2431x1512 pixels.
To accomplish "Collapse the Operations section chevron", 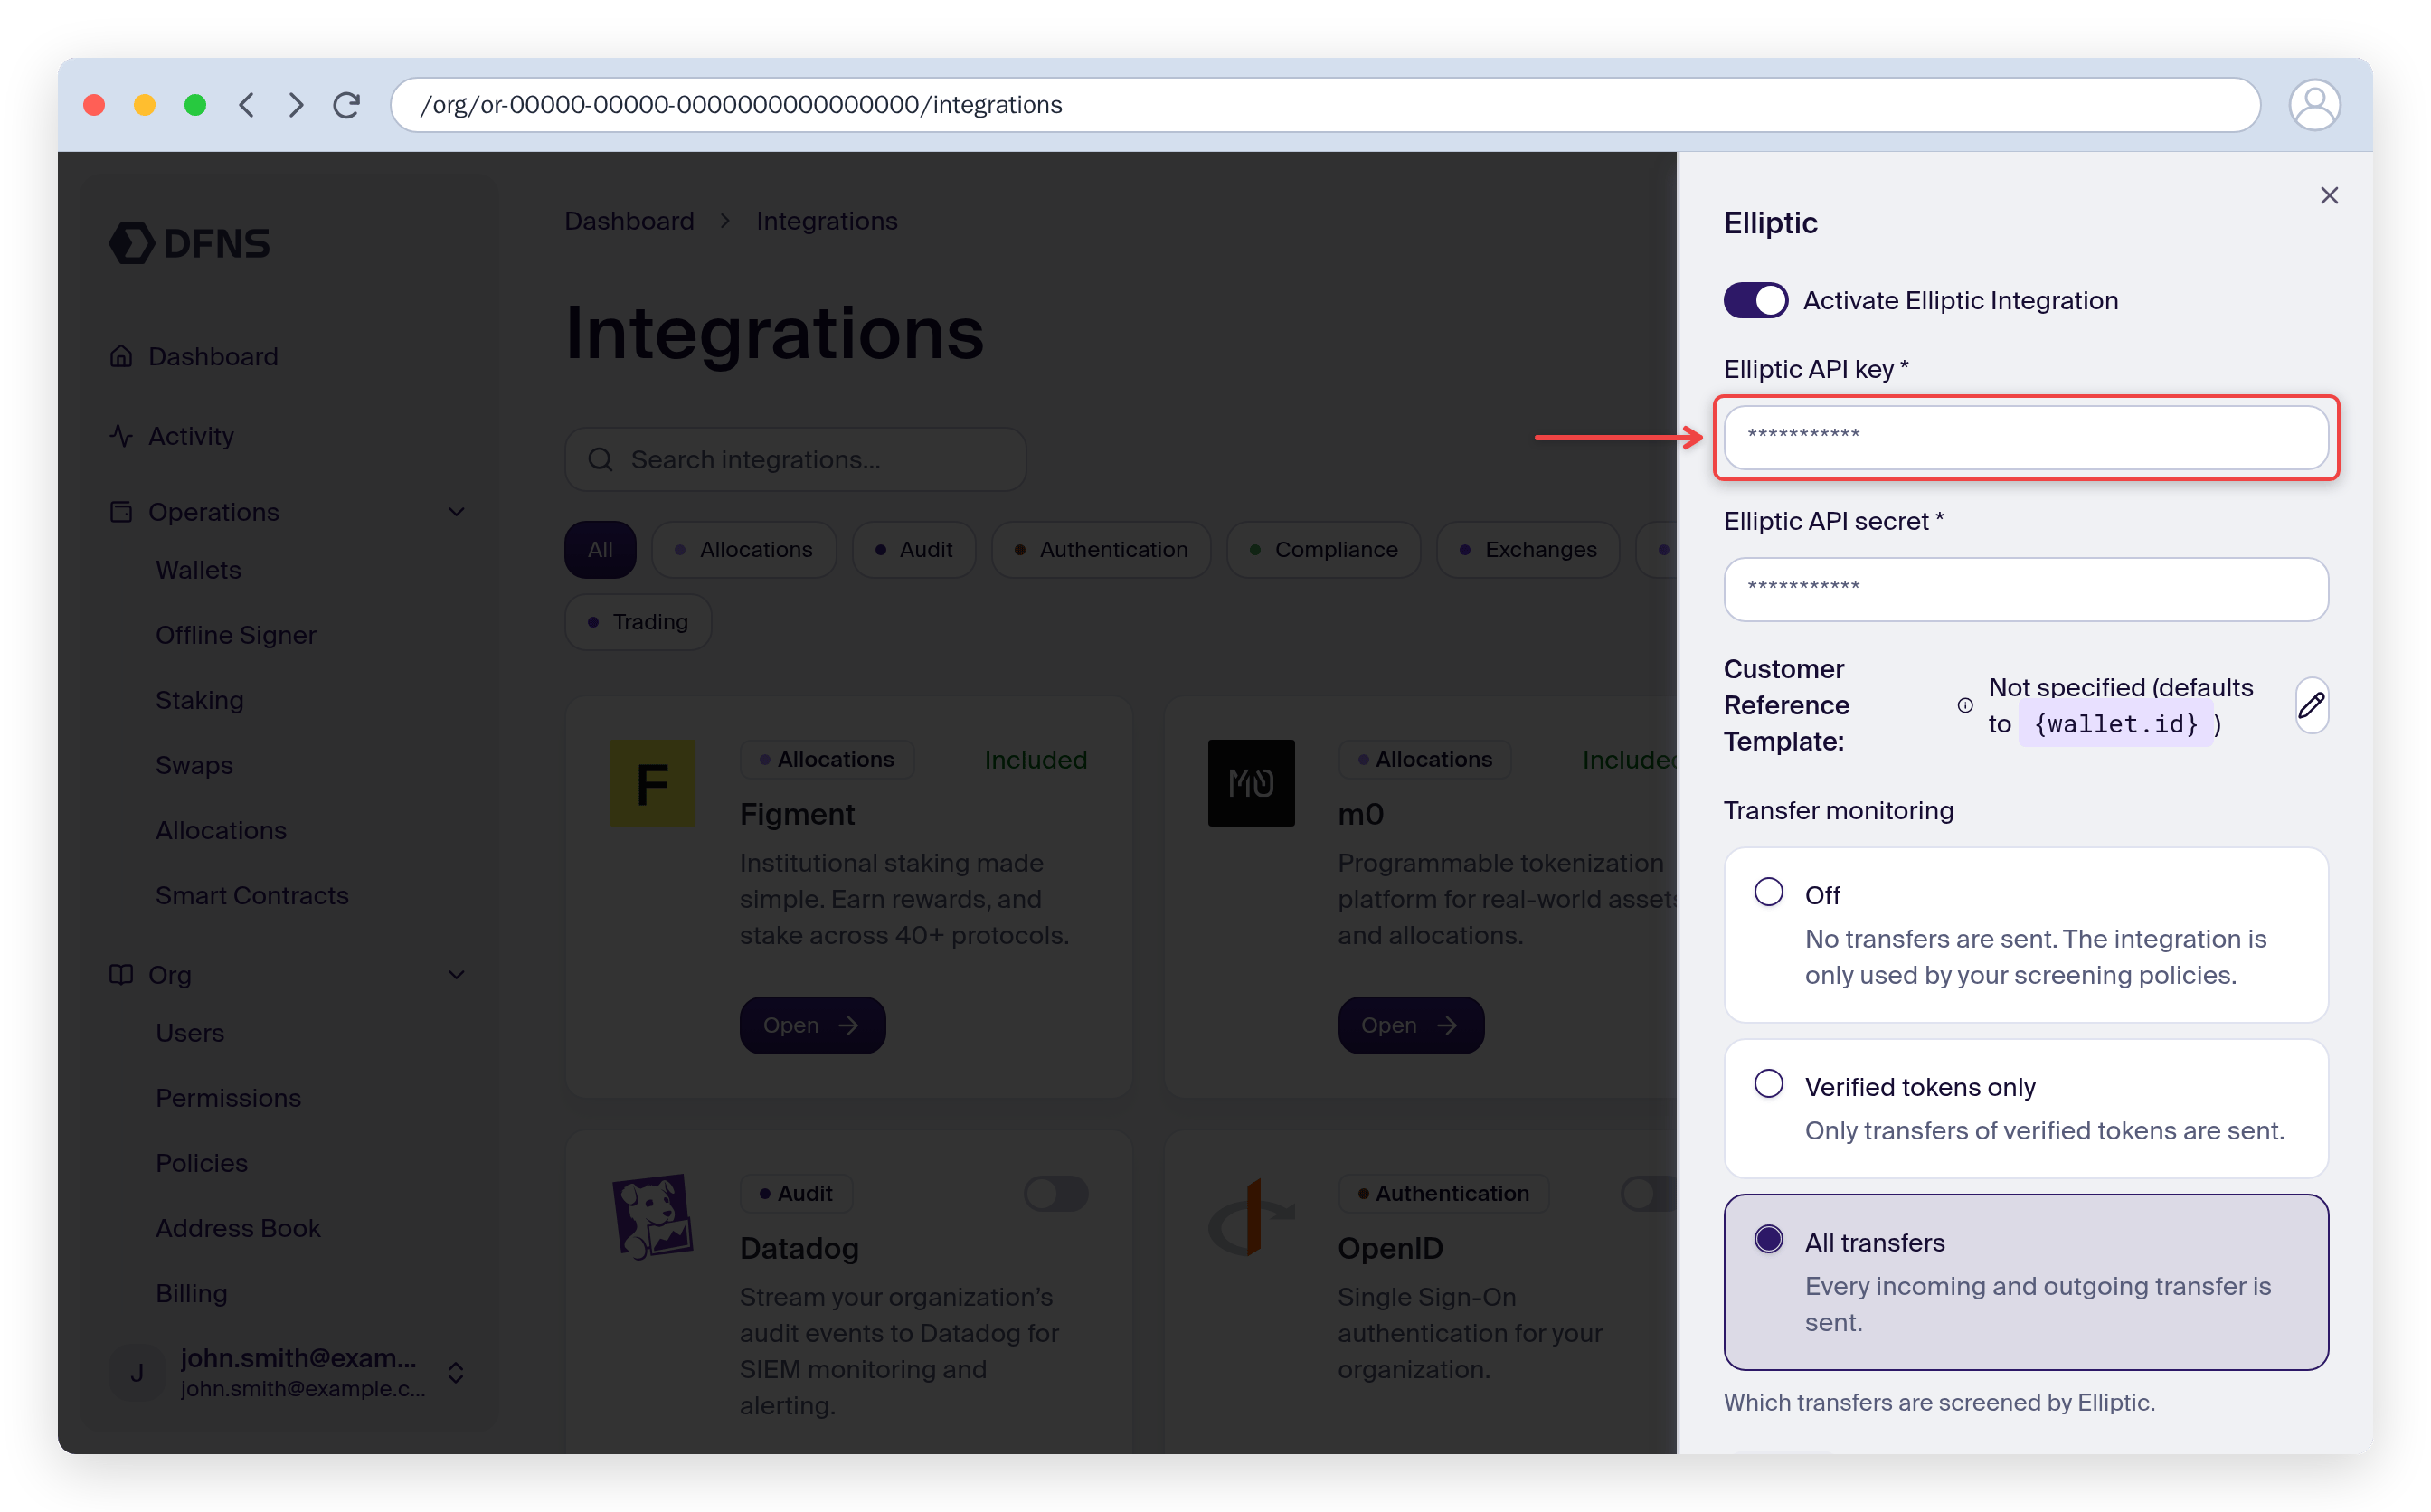I will [x=456, y=512].
